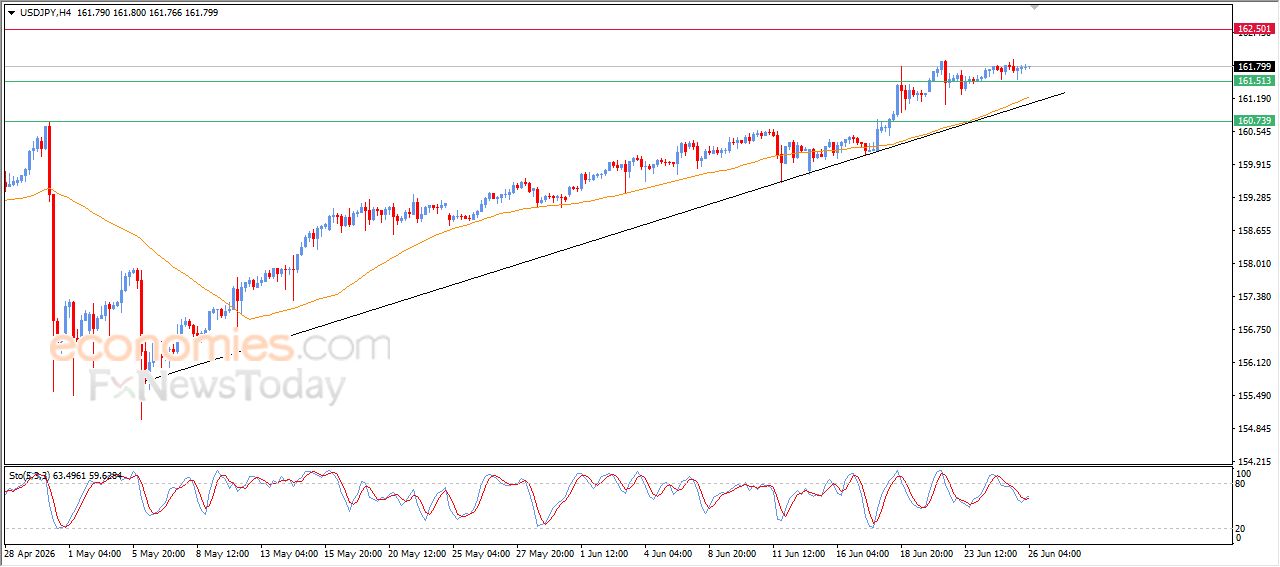Click the Sto(5,3,3) indicator label
Screen dimensions: 1280x567
click(x=29, y=476)
